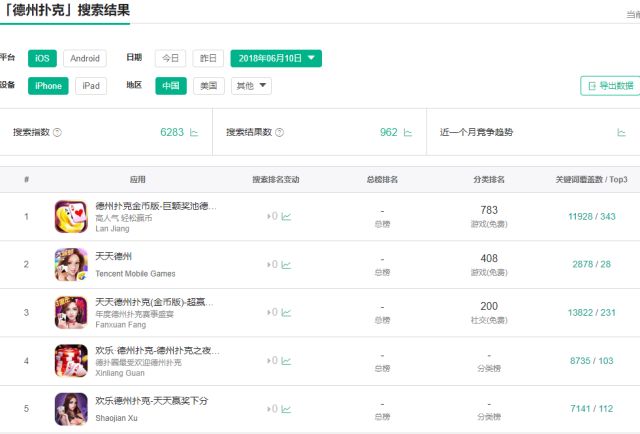640x434 pixels.
Task: Open search result count trend chart icon
Action: click(x=407, y=133)
